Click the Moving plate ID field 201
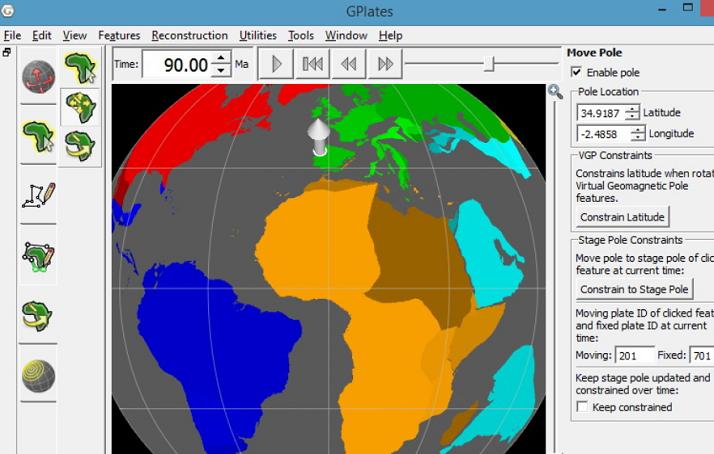This screenshot has height=454, width=714. pyautogui.click(x=634, y=355)
